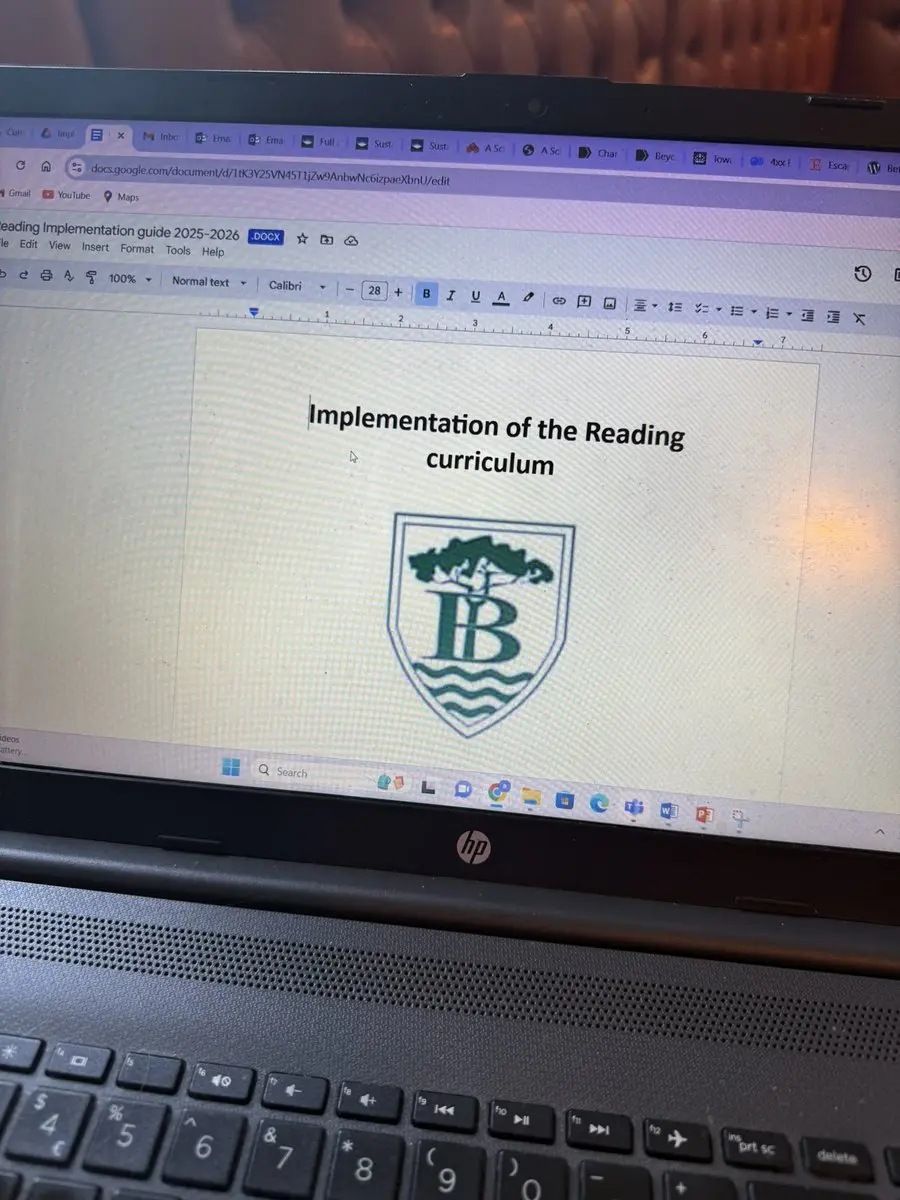Open the Format menu

coord(137,249)
